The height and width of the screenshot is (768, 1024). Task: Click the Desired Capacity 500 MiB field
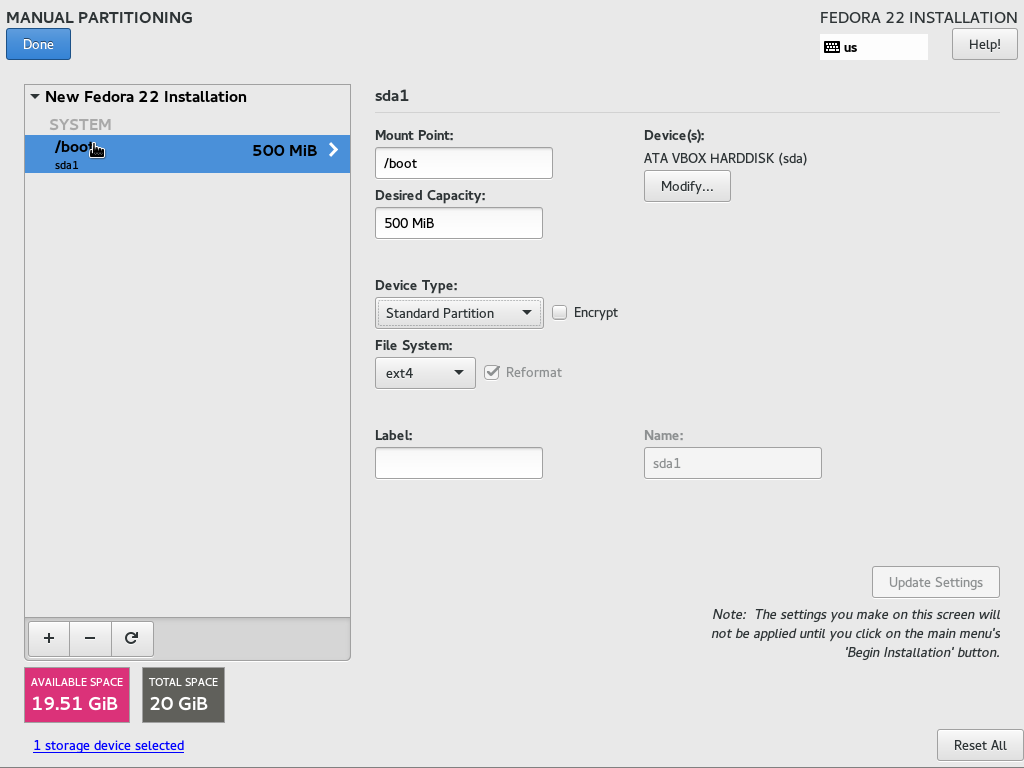458,223
